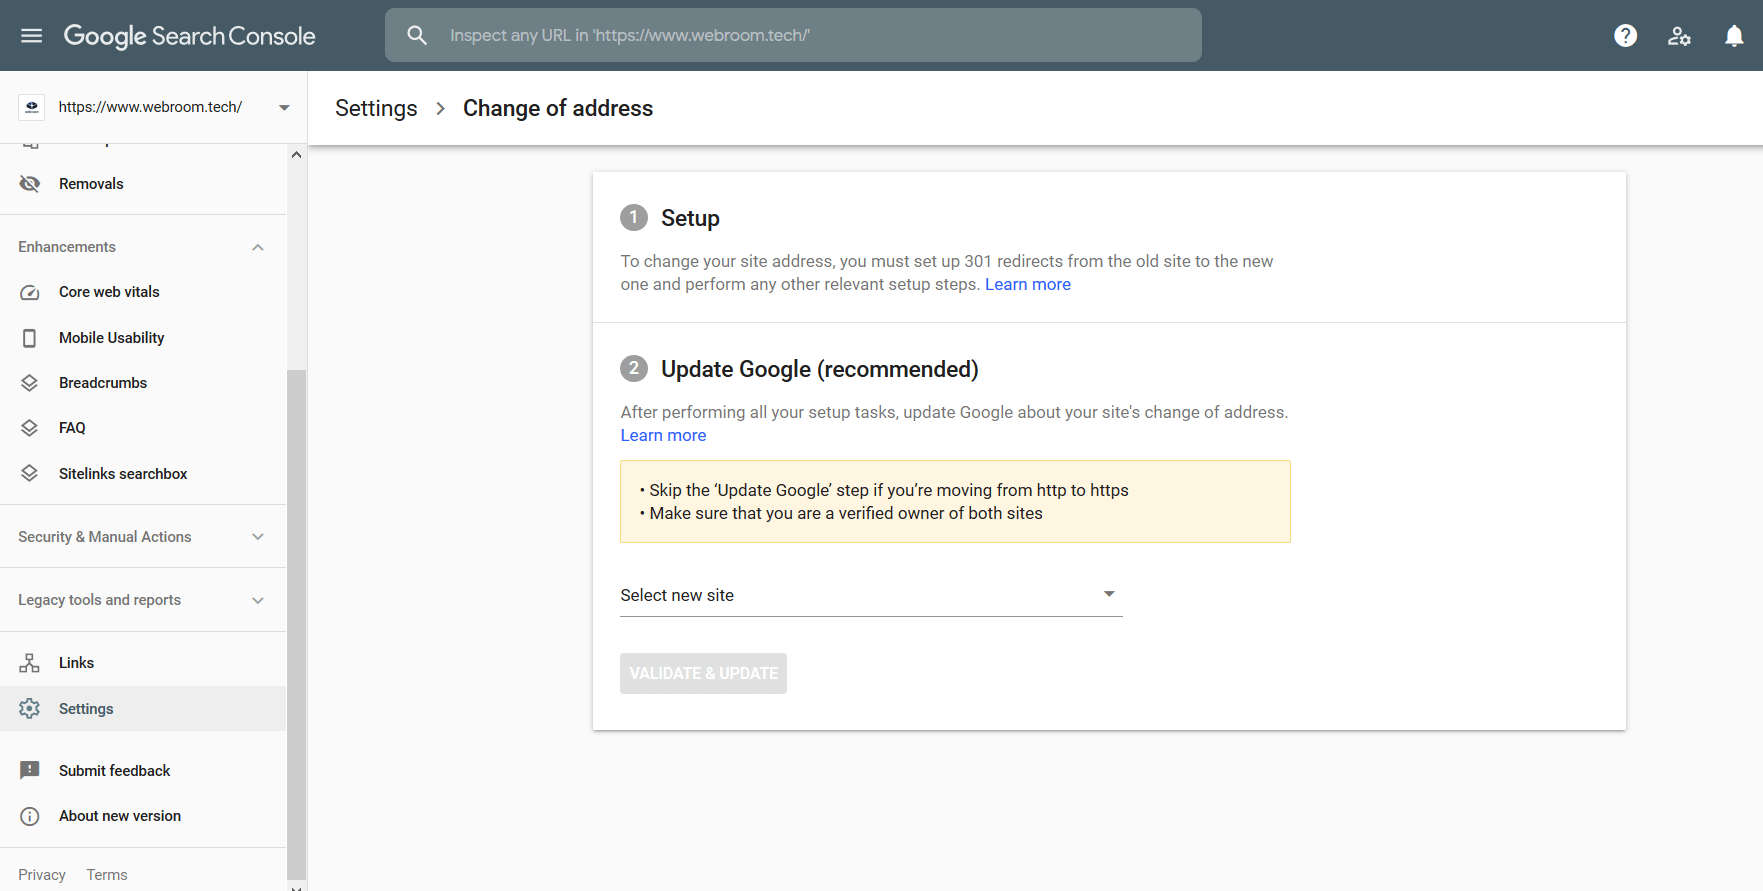Image resolution: width=1763 pixels, height=891 pixels.
Task: Open the Terms link
Action: (107, 875)
